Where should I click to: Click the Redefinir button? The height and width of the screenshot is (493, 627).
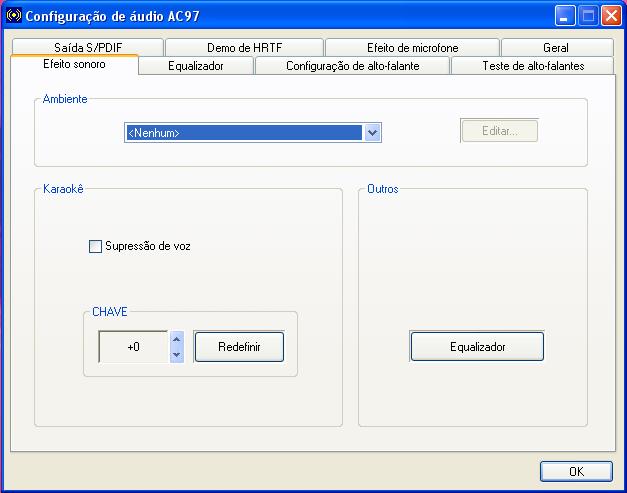coord(239,347)
